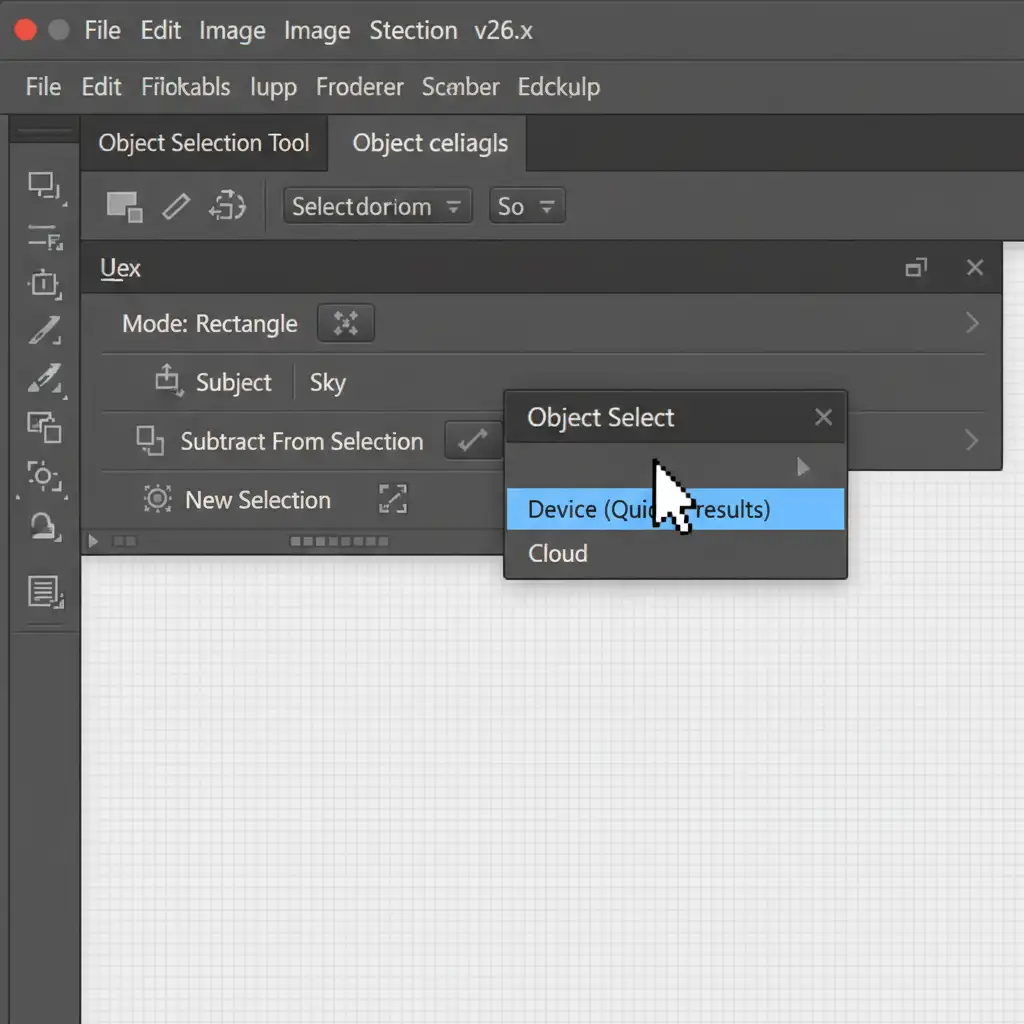Expand the Mode row chevron at right
Viewport: 1024px width, 1024px height.
tap(971, 323)
